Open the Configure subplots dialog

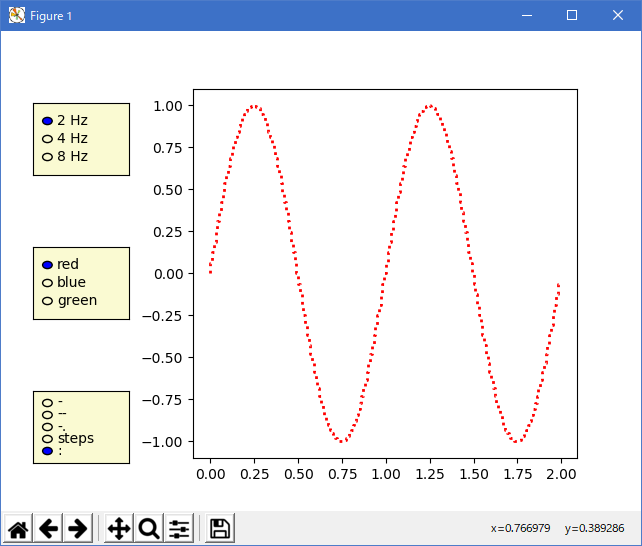pos(179,529)
